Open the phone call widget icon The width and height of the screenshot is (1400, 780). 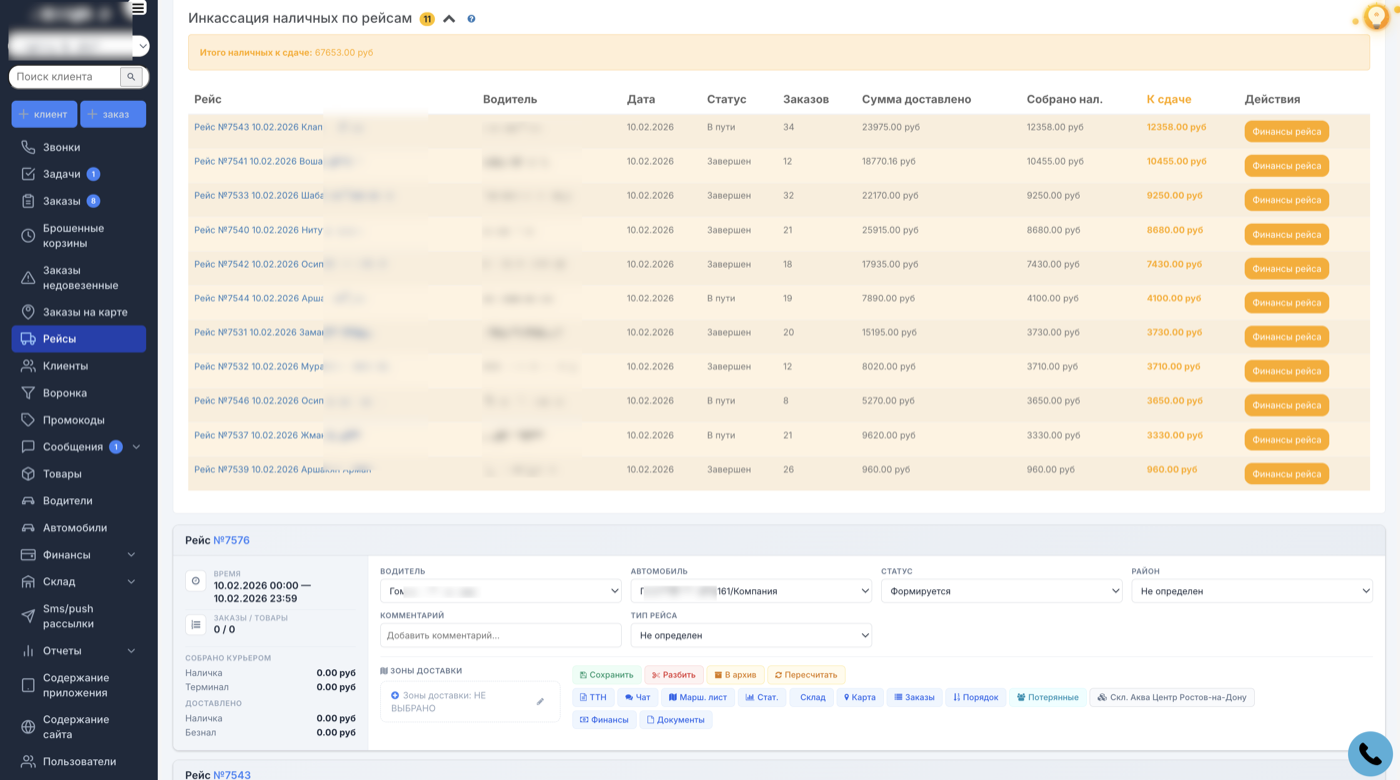1369,753
